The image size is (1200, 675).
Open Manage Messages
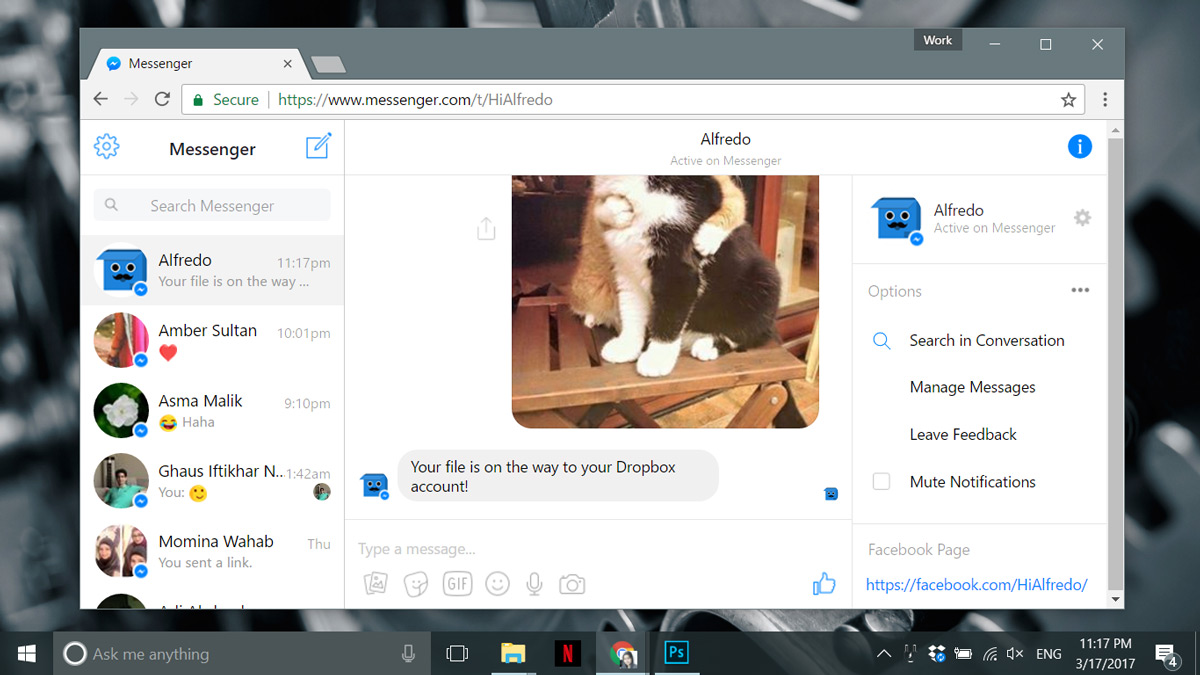pyautogui.click(x=972, y=387)
